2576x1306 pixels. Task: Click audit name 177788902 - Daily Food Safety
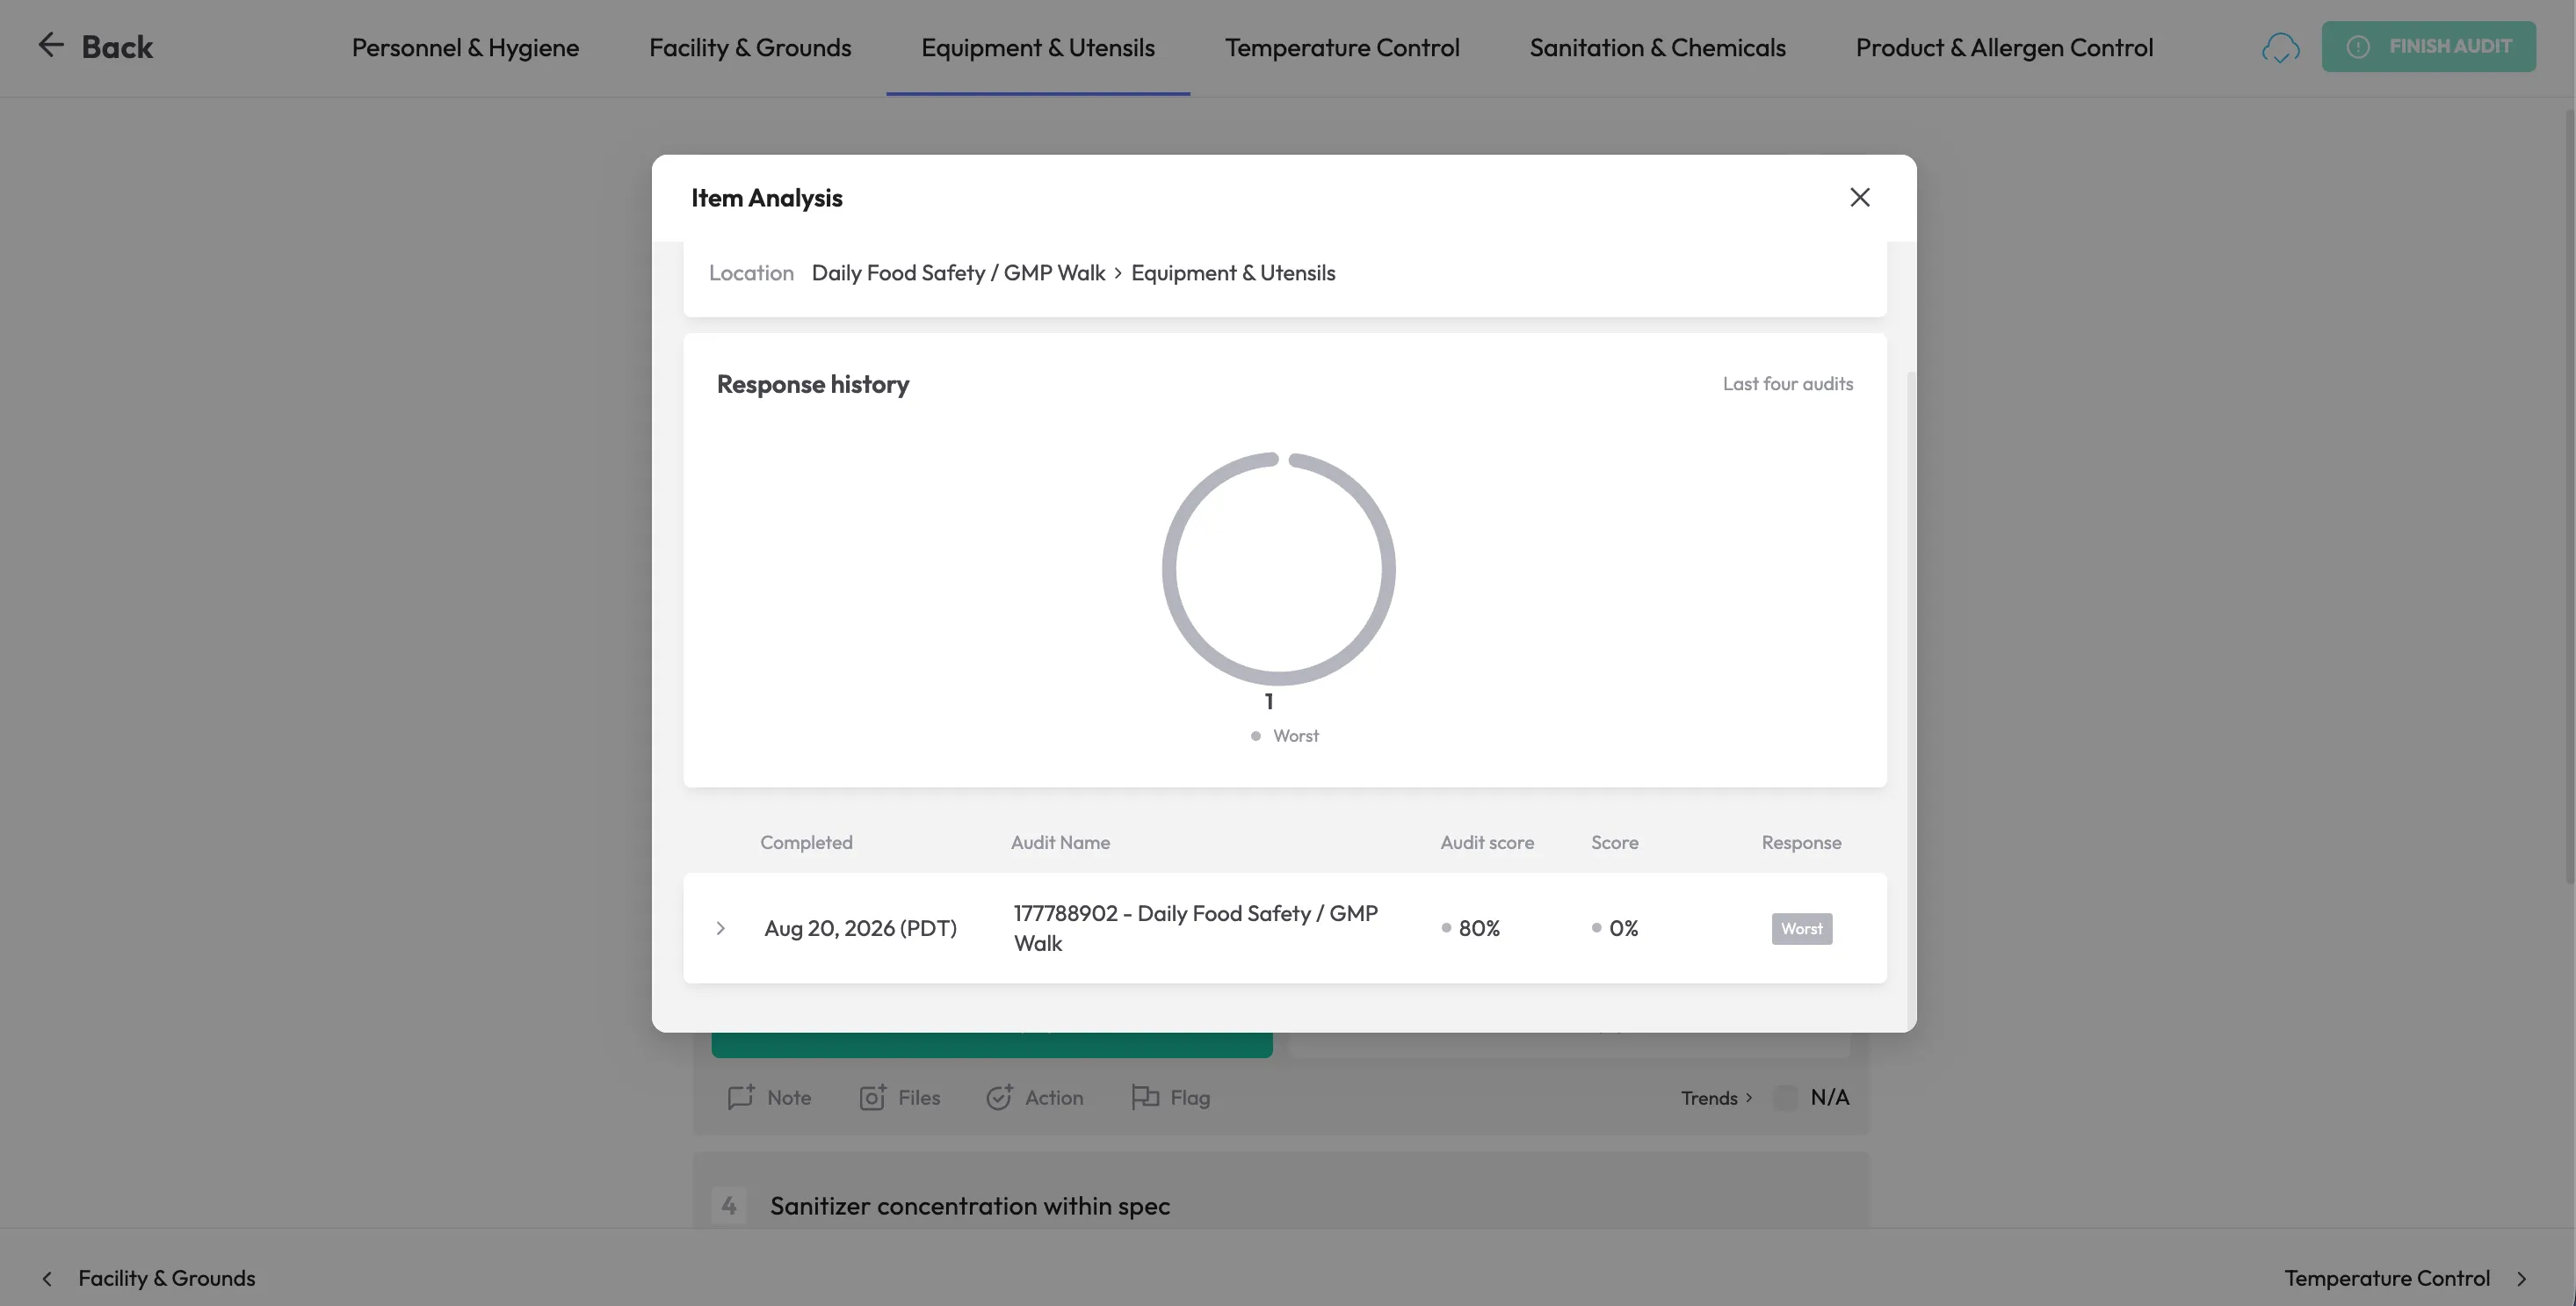1196,928
